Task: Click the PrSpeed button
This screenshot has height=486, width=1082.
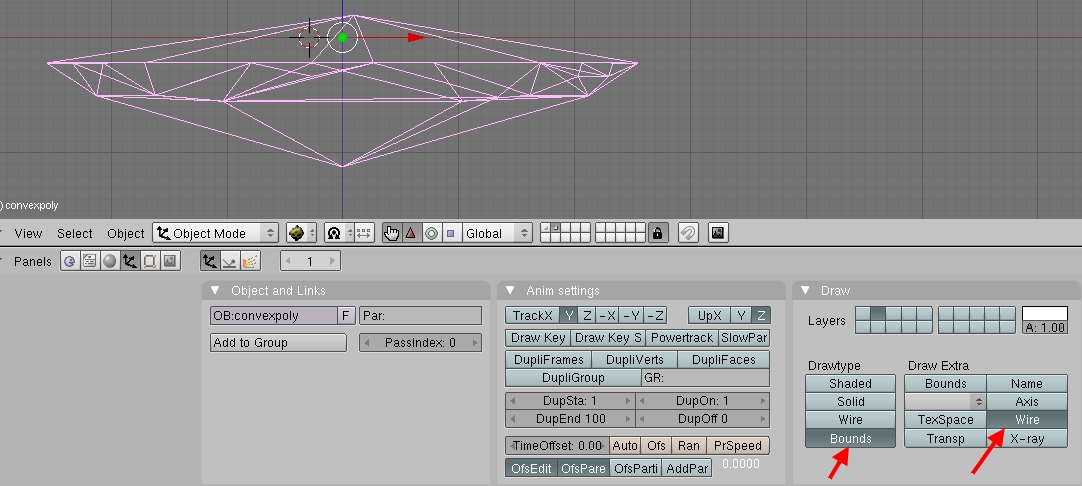Action: pyautogui.click(x=738, y=446)
